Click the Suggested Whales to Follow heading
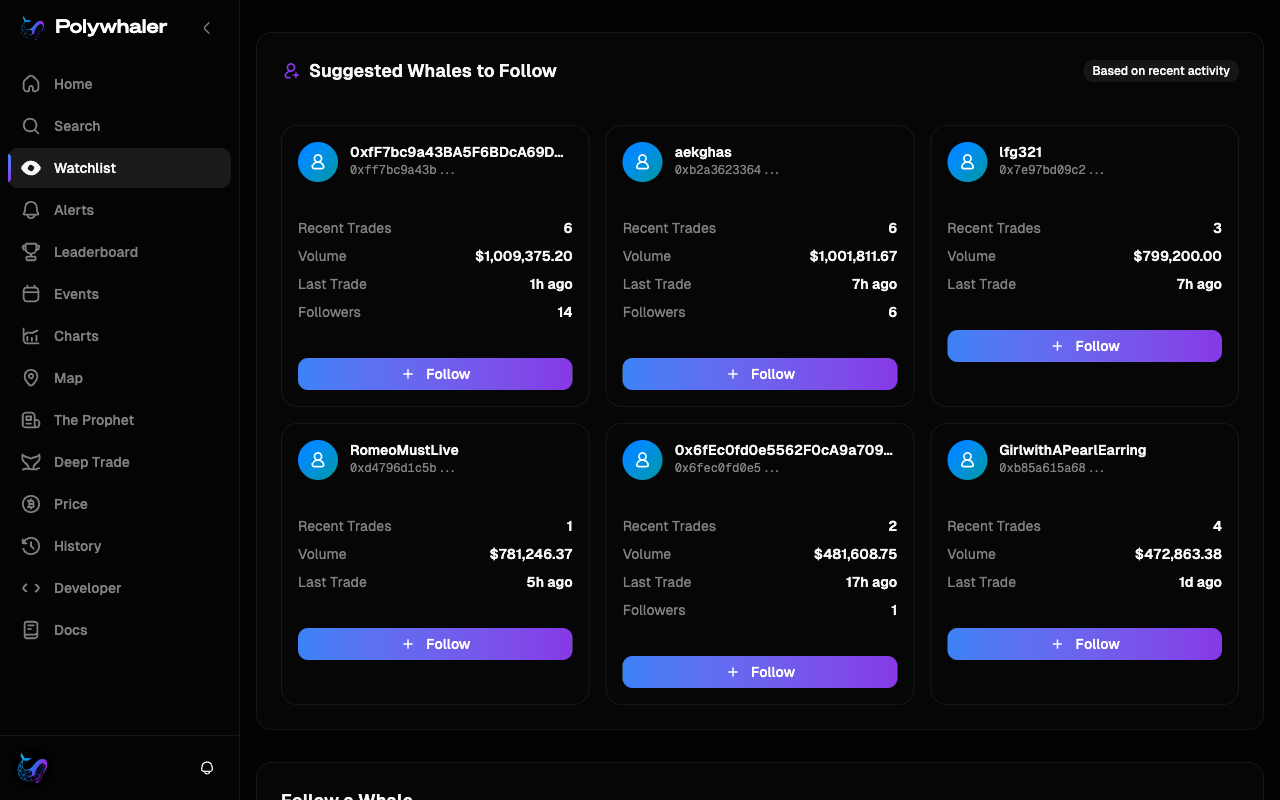 tap(433, 71)
